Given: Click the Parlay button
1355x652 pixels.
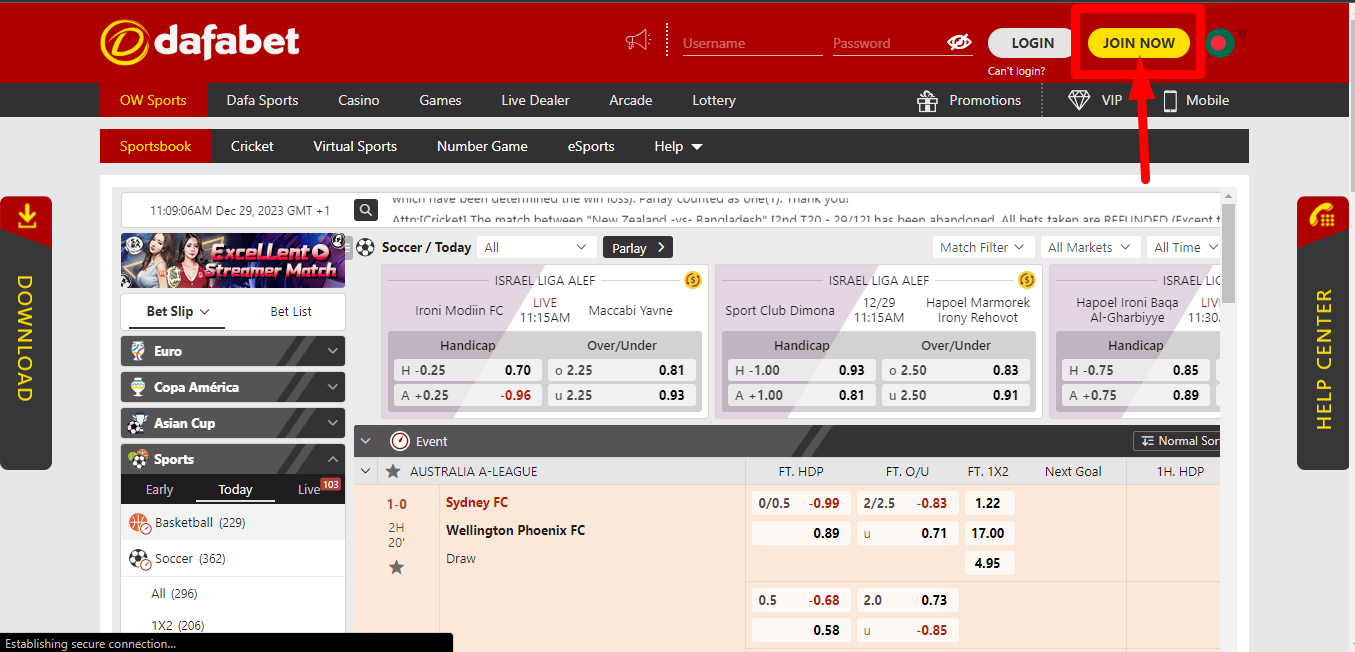Looking at the screenshot, I should [x=638, y=248].
